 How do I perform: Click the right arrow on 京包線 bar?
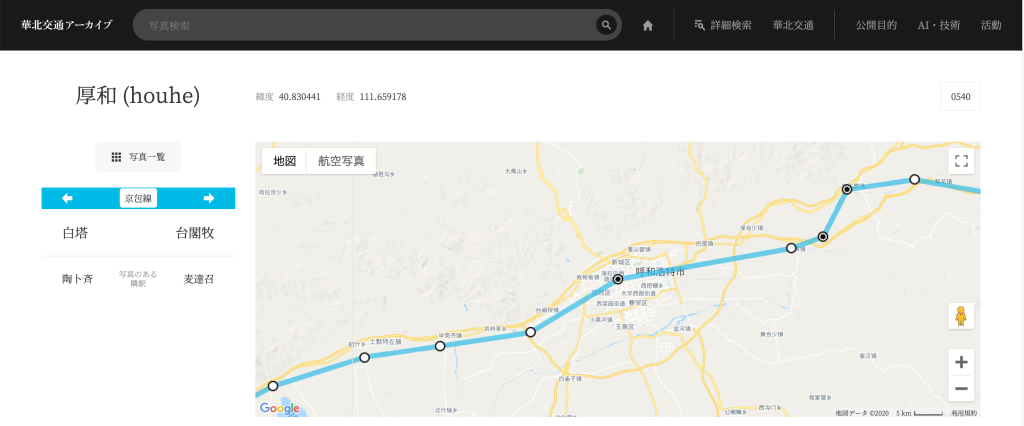(x=209, y=198)
